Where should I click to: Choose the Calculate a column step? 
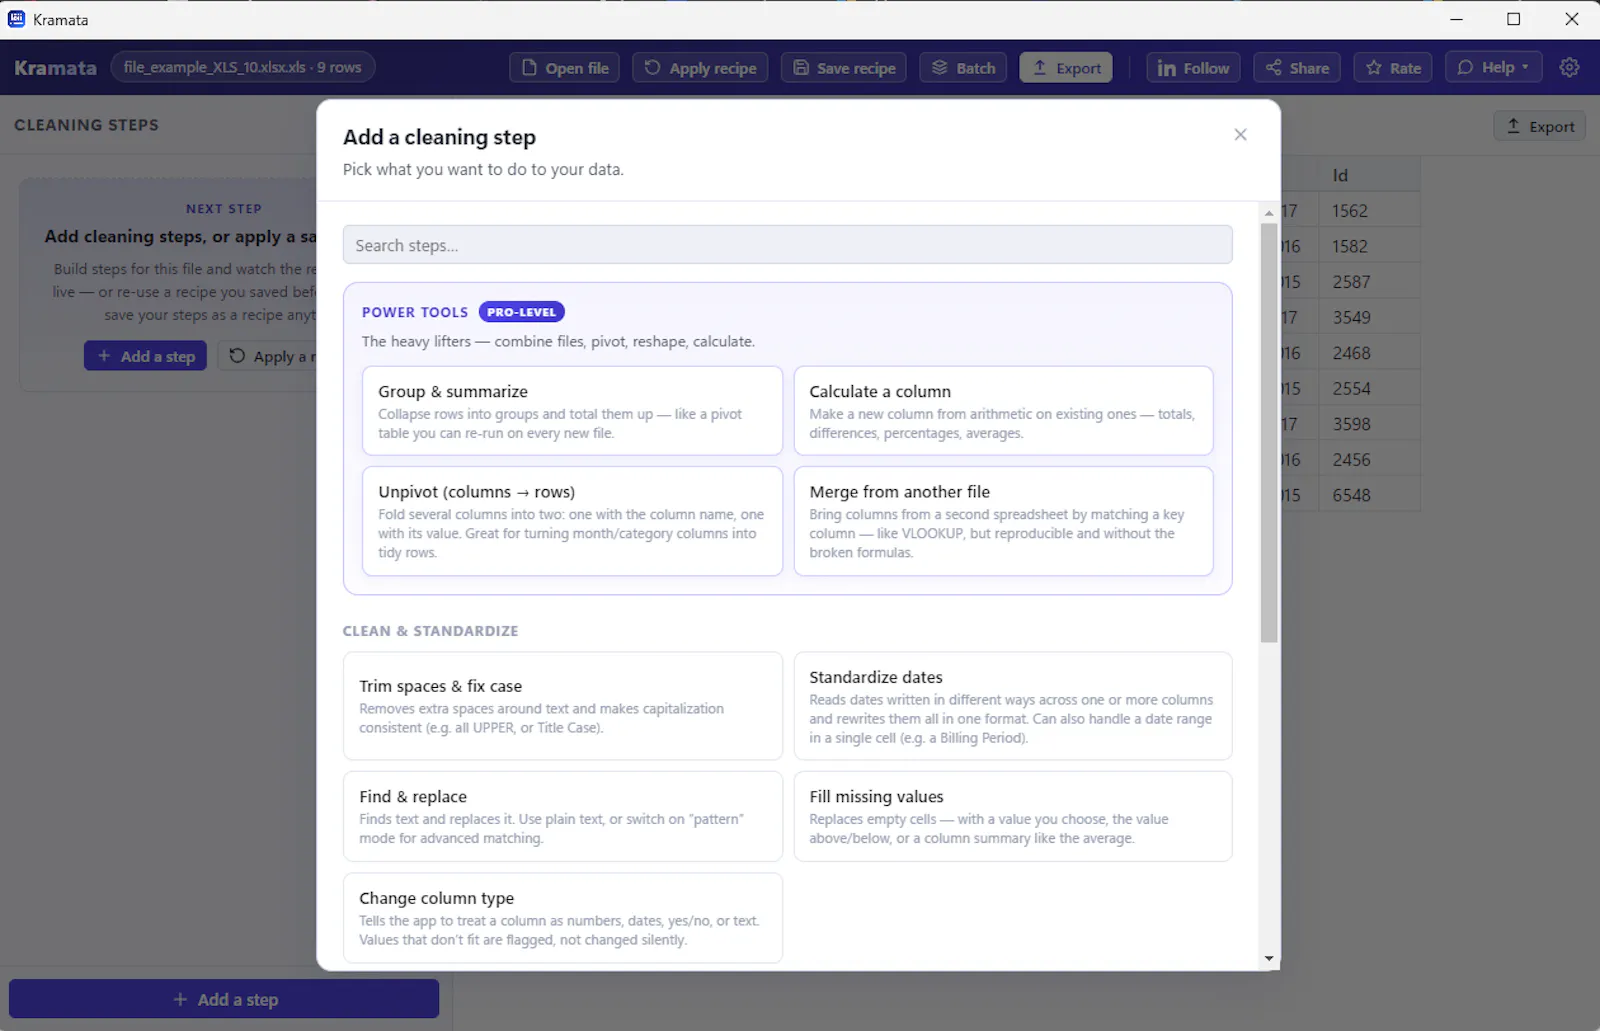coord(1003,411)
